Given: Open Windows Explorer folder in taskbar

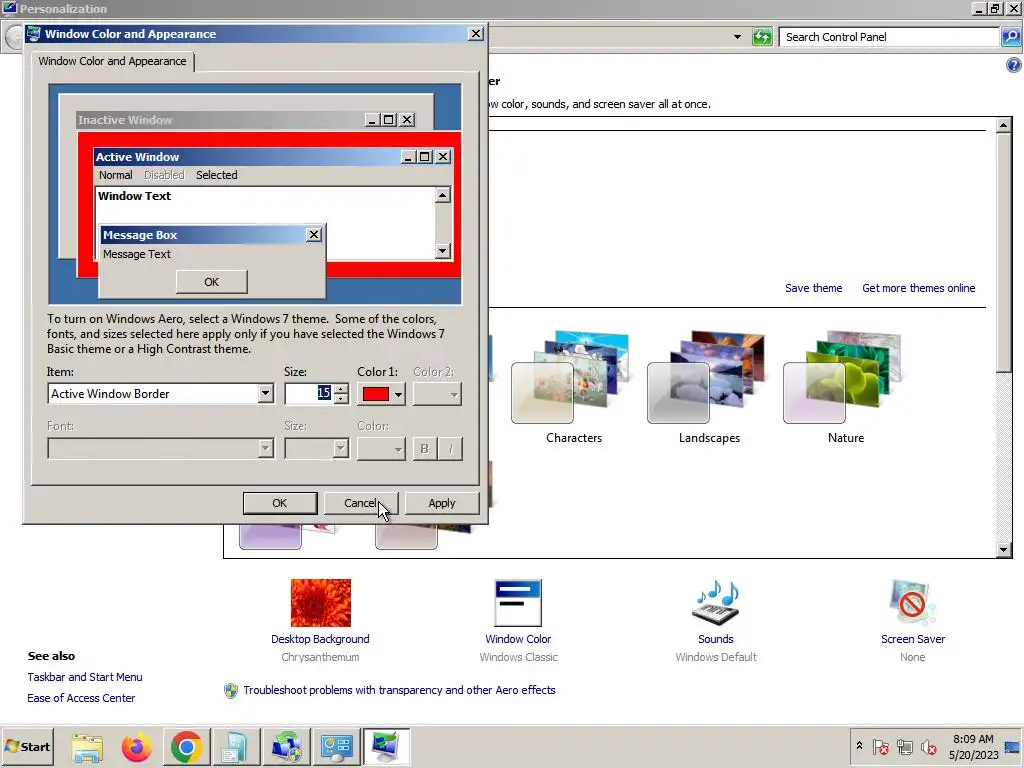Looking at the screenshot, I should tap(87, 746).
